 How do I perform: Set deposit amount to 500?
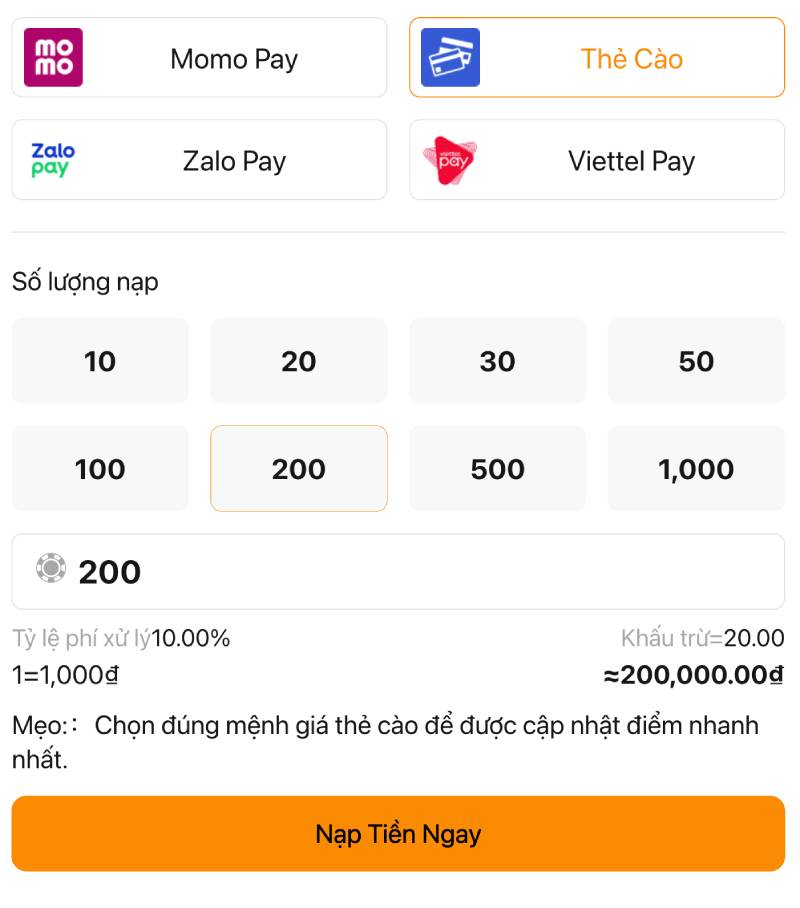tap(497, 469)
